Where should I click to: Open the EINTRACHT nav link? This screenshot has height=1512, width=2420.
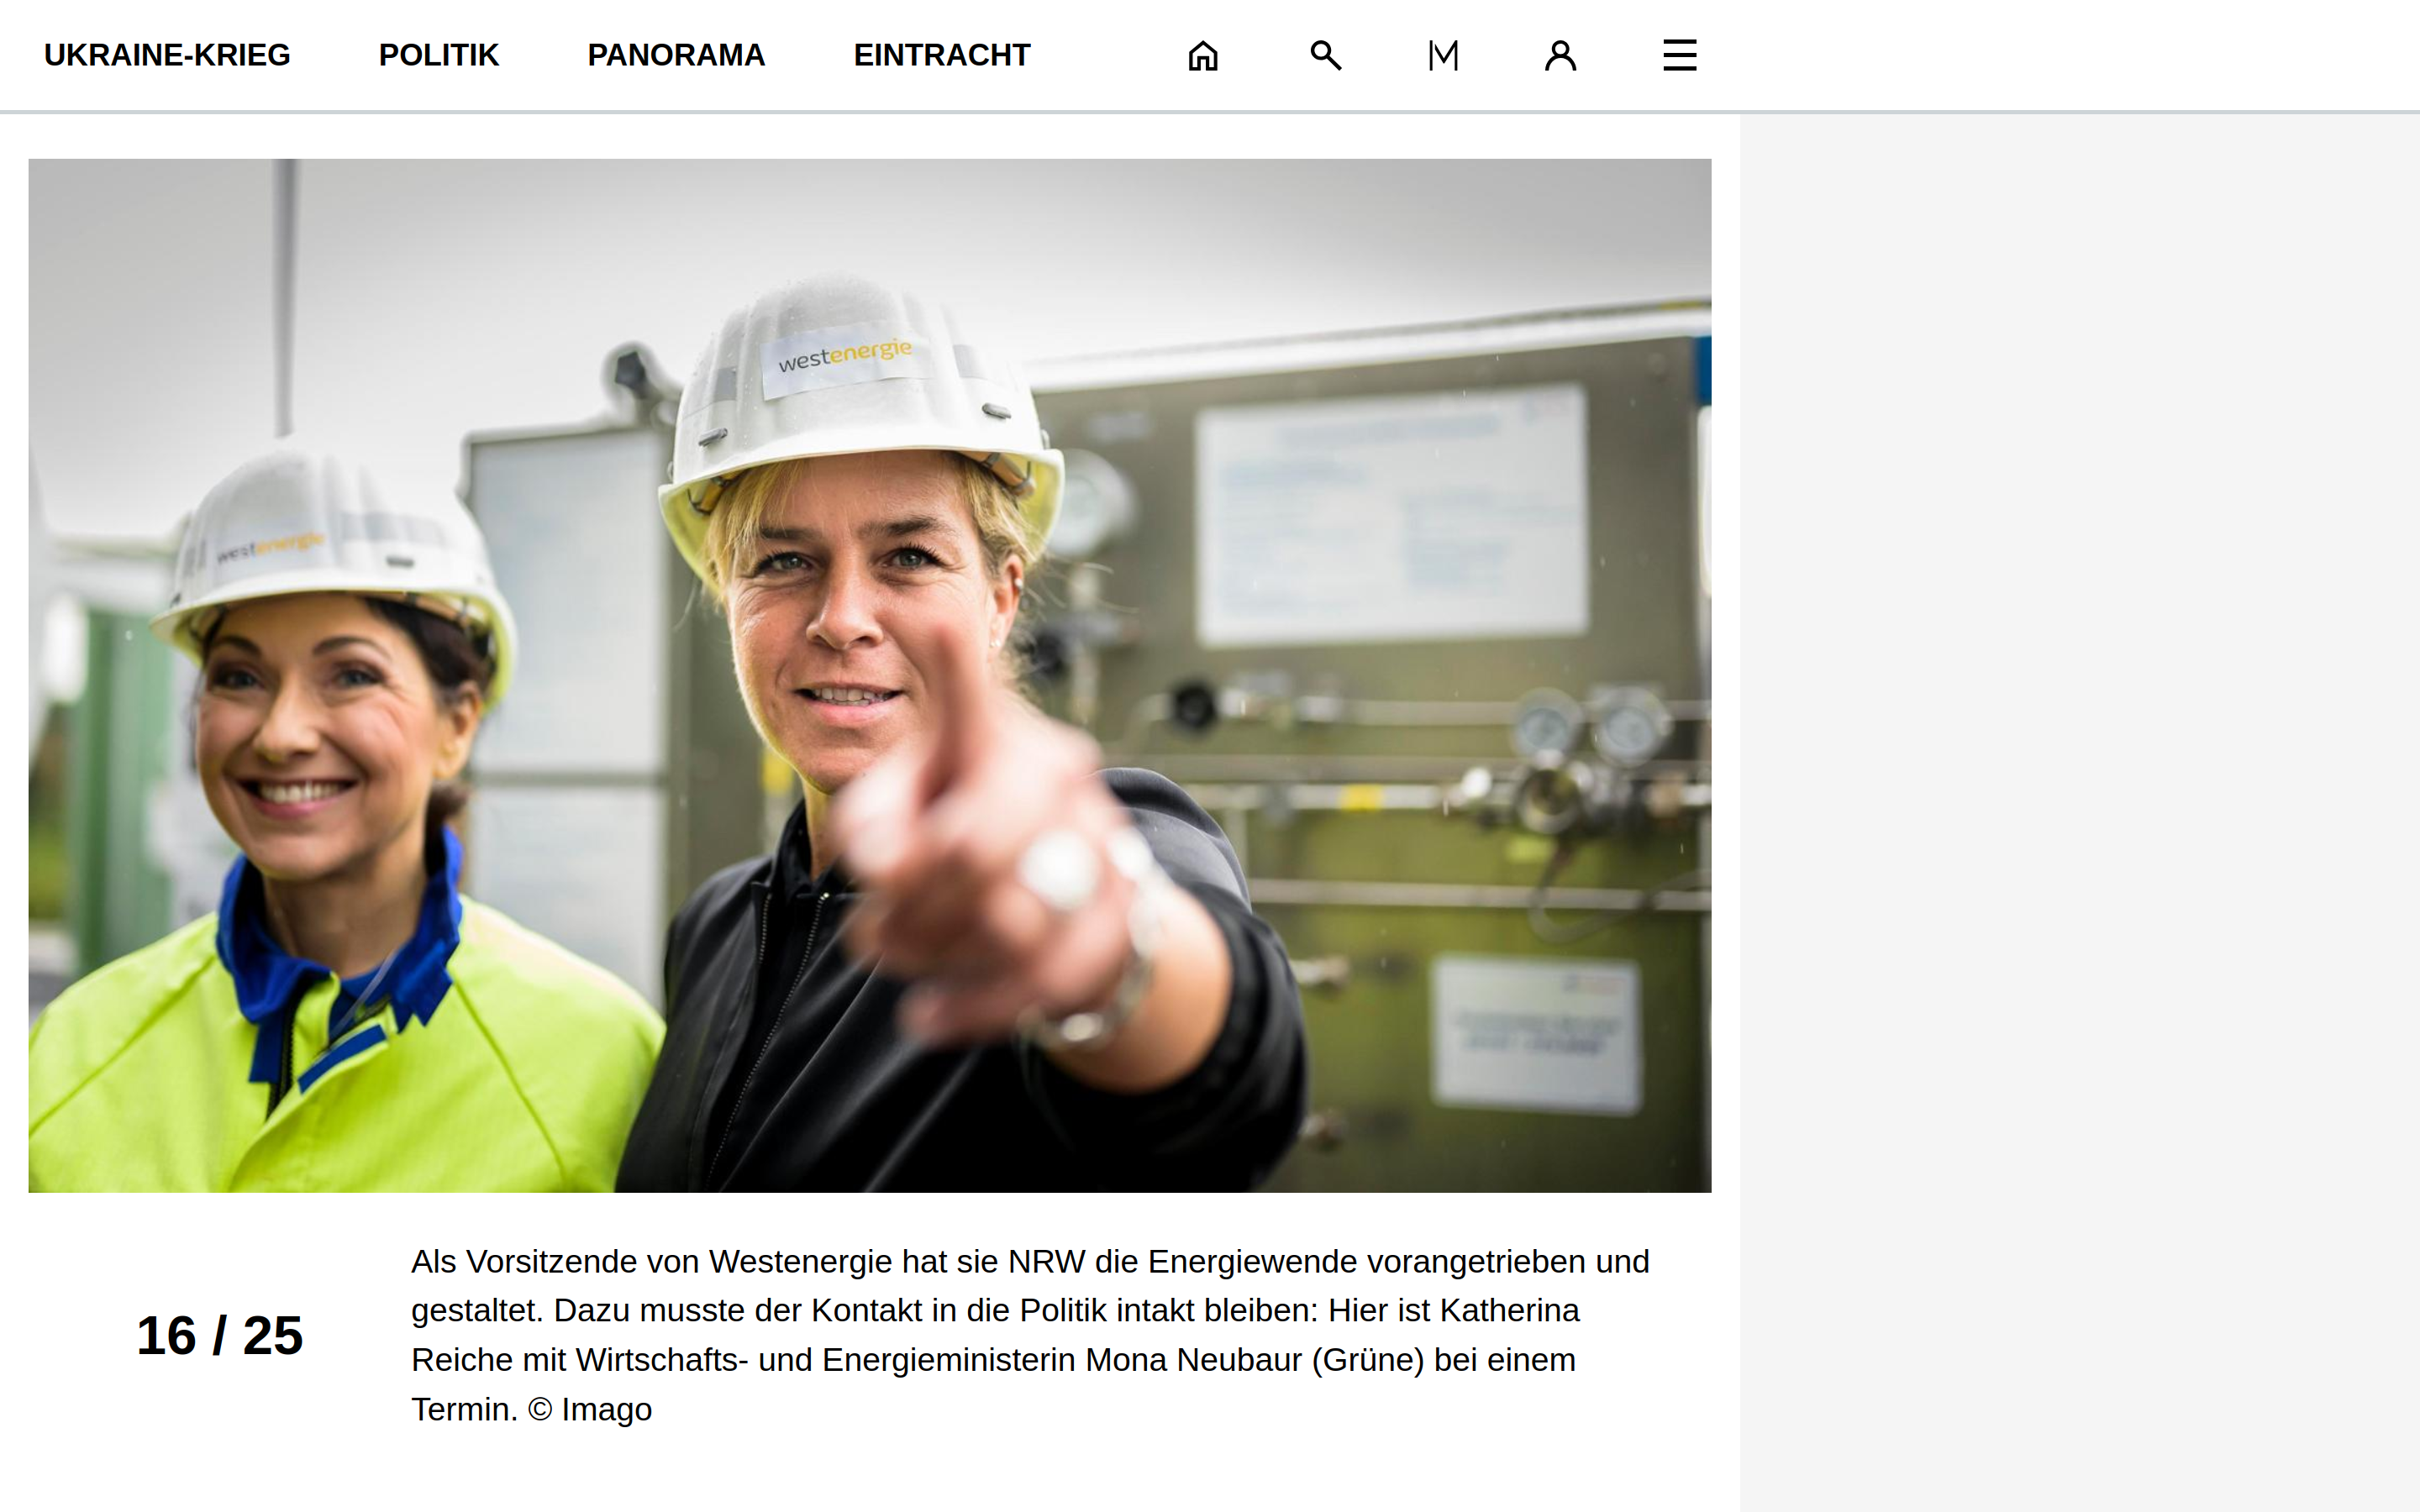941,55
